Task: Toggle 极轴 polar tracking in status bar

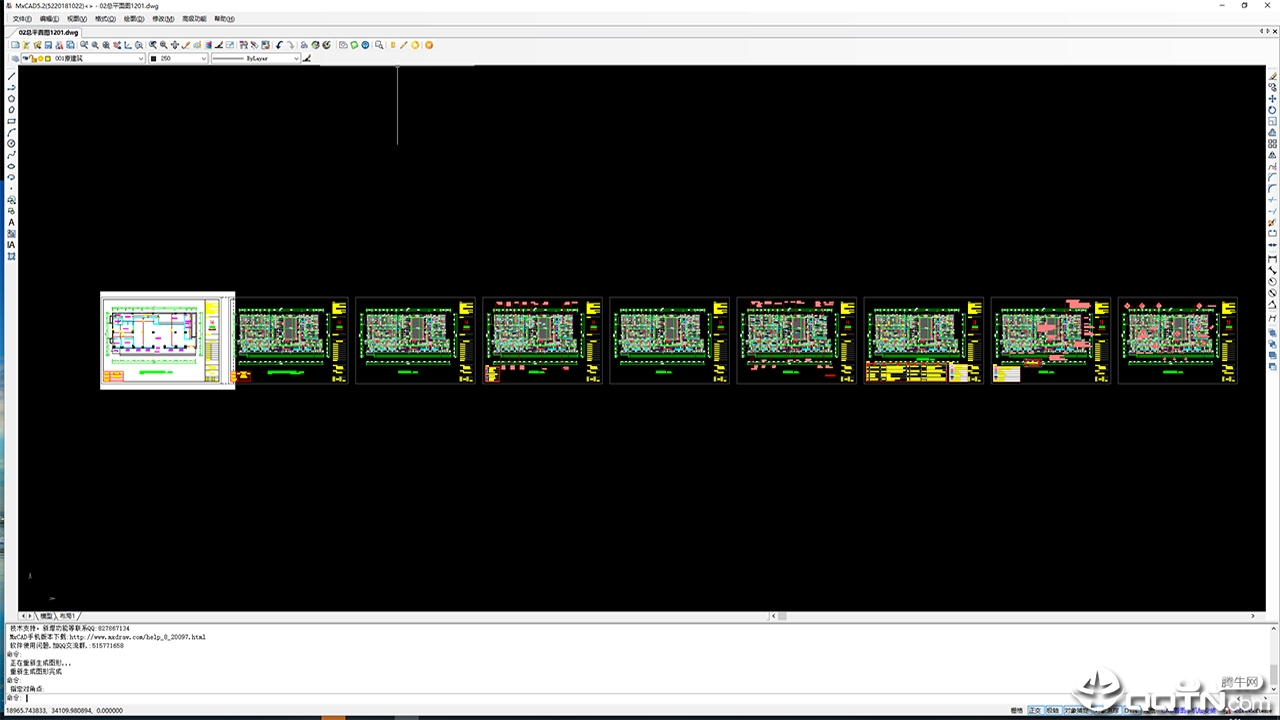Action: 1052,710
